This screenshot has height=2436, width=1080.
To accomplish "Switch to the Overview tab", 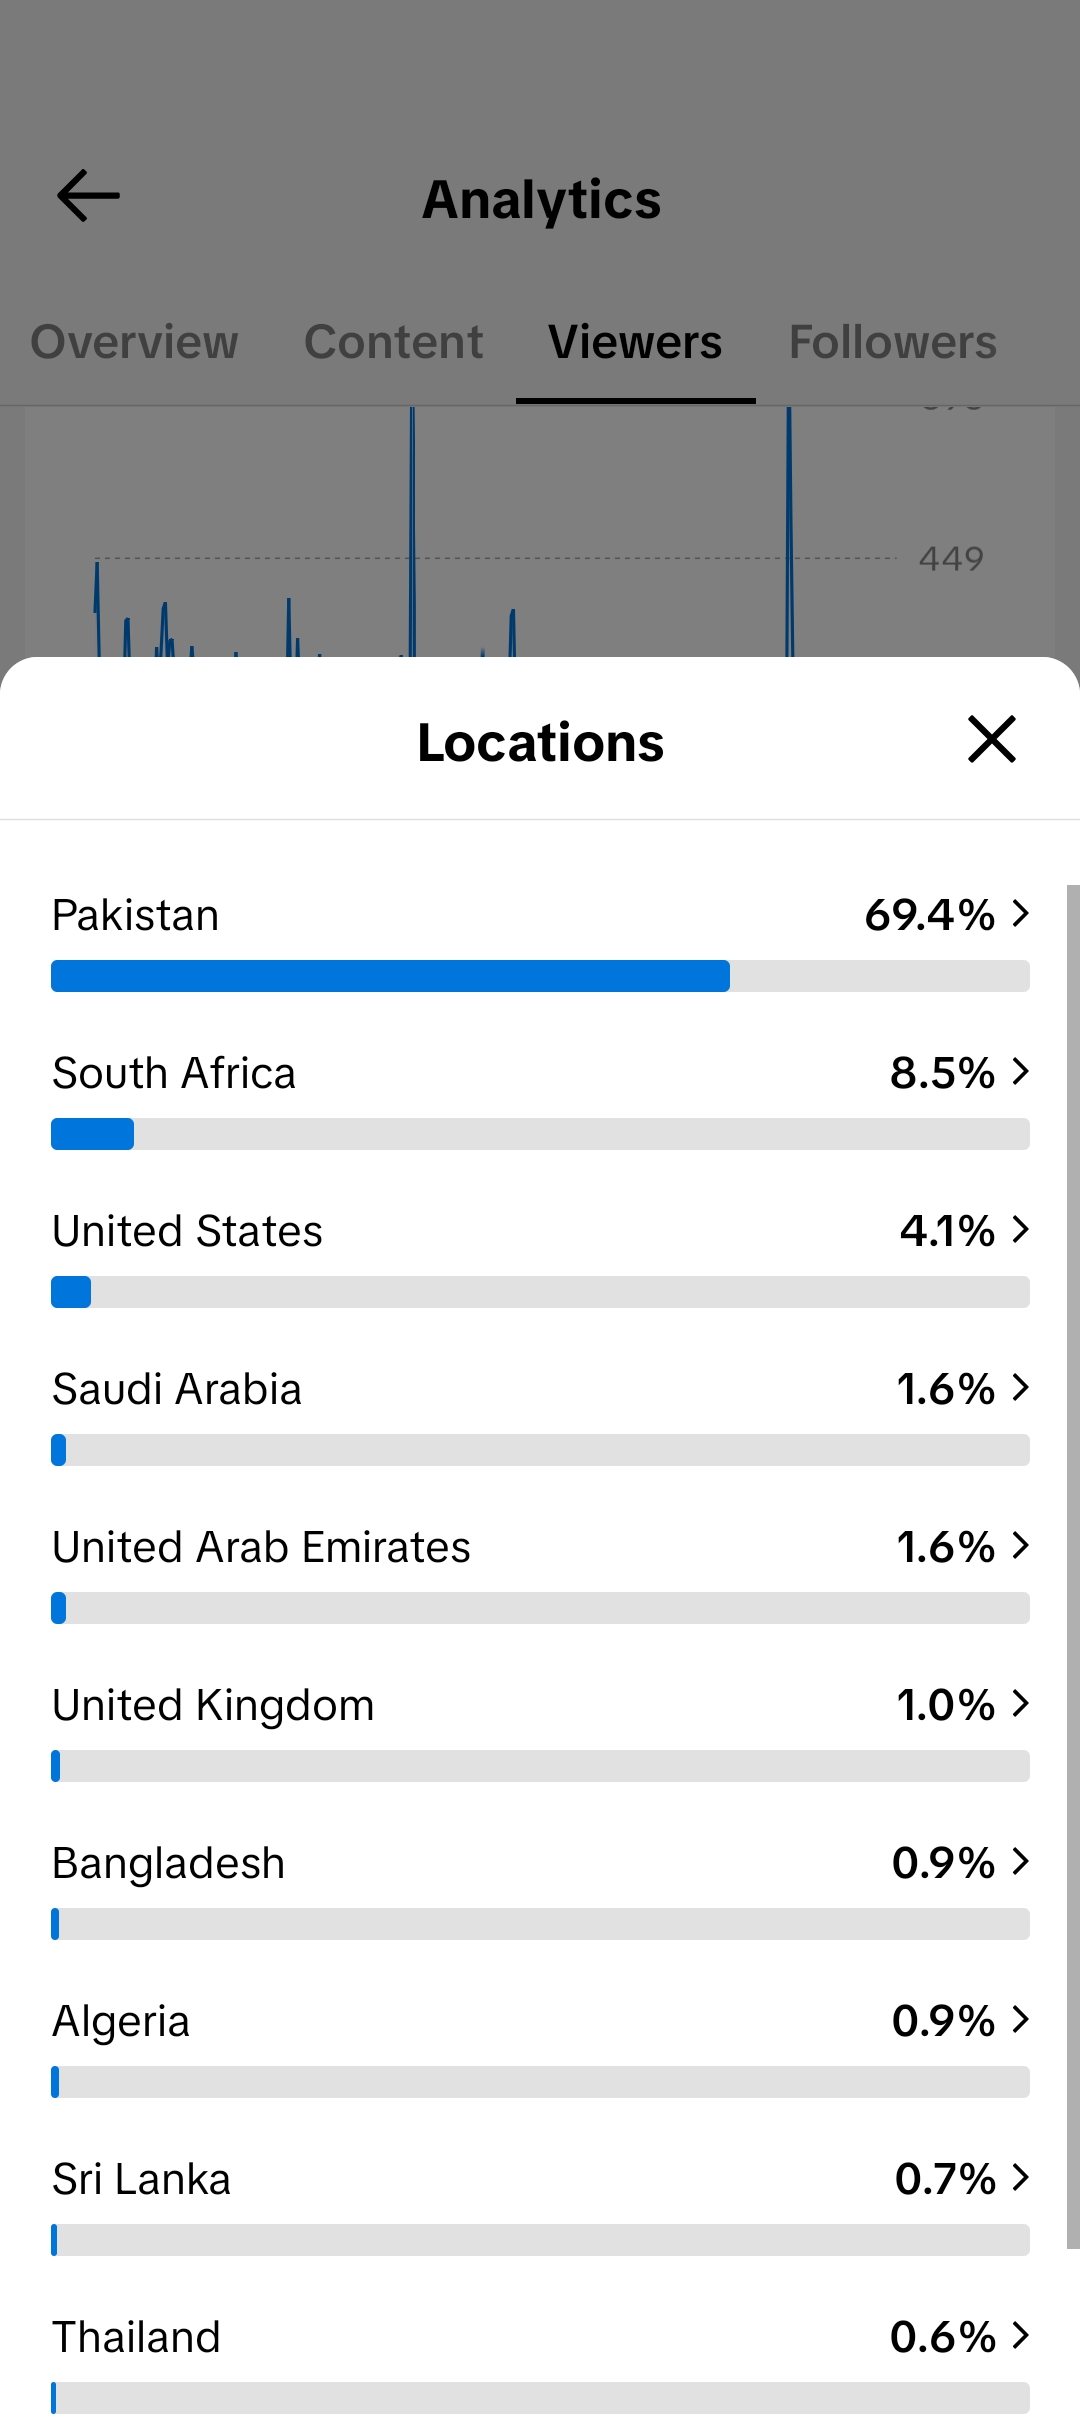I will [134, 342].
